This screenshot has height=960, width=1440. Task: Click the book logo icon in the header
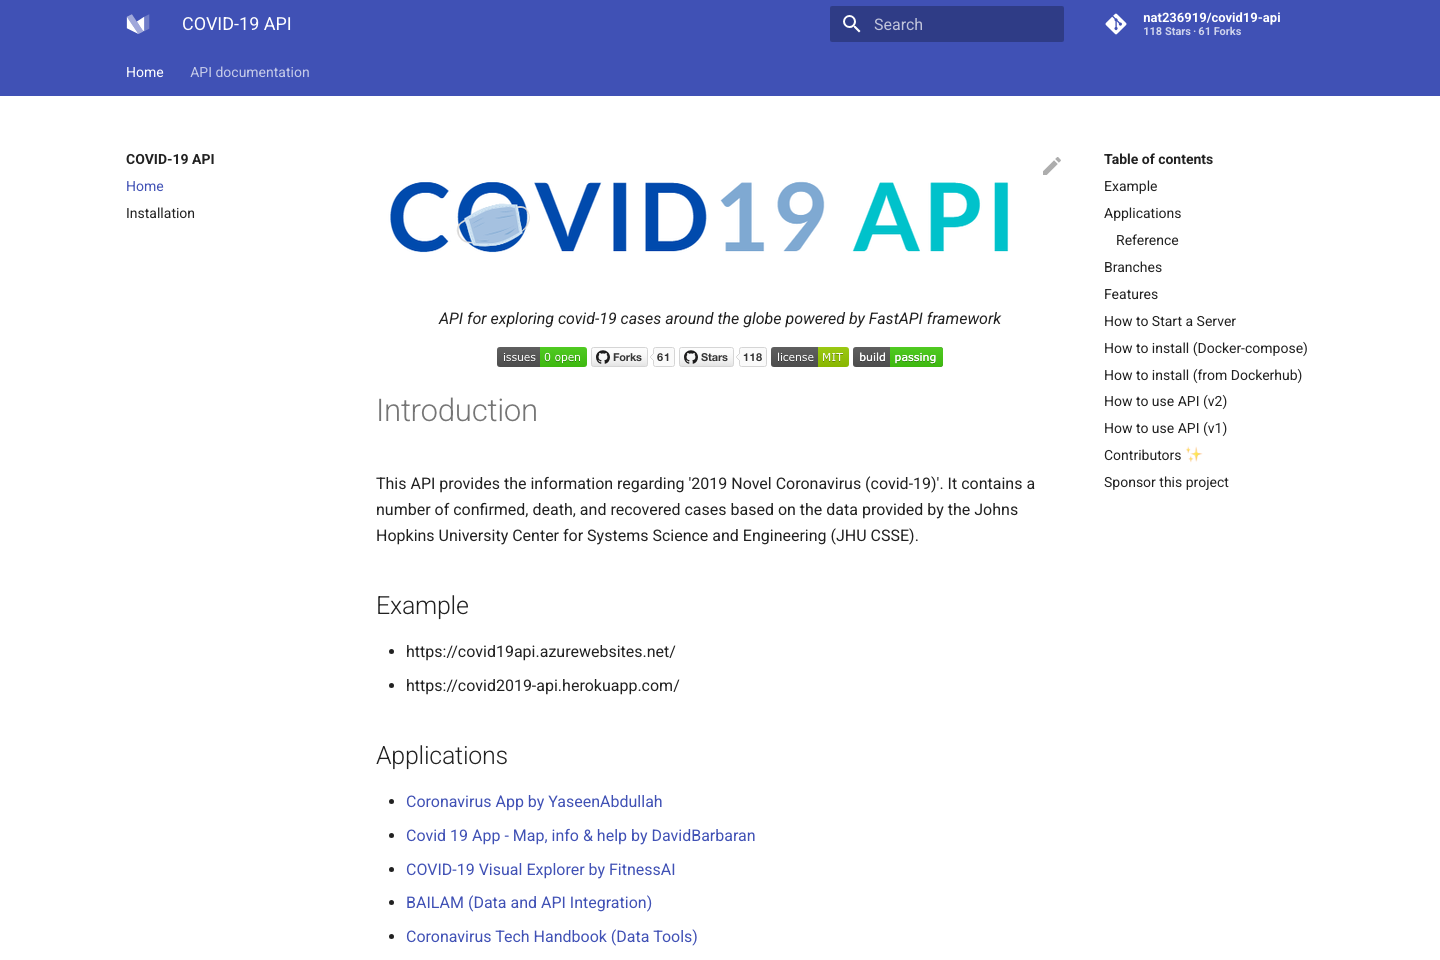pos(137,23)
